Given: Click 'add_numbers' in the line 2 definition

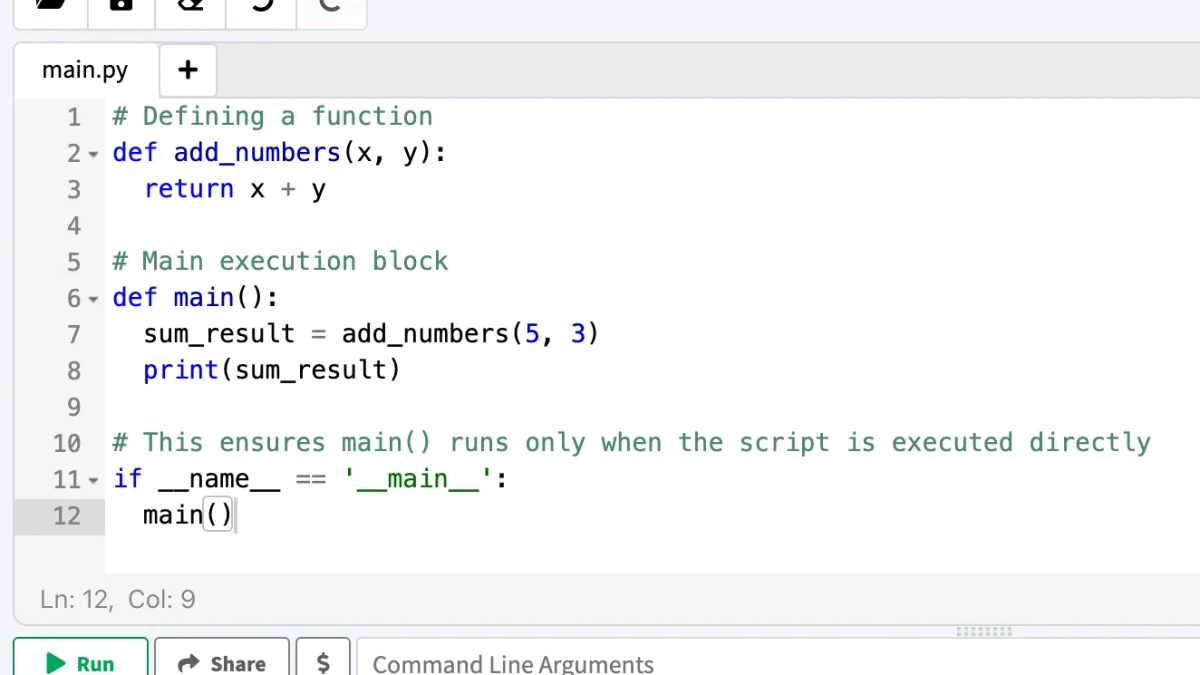Looking at the screenshot, I should pos(257,153).
